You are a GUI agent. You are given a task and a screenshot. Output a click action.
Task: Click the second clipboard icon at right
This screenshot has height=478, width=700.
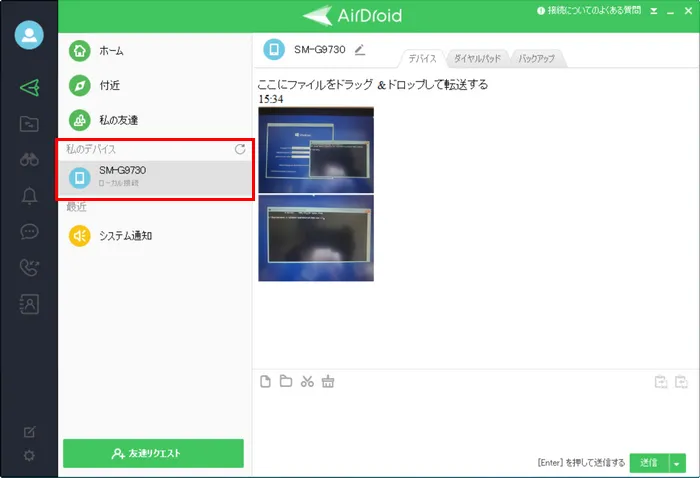coord(681,382)
